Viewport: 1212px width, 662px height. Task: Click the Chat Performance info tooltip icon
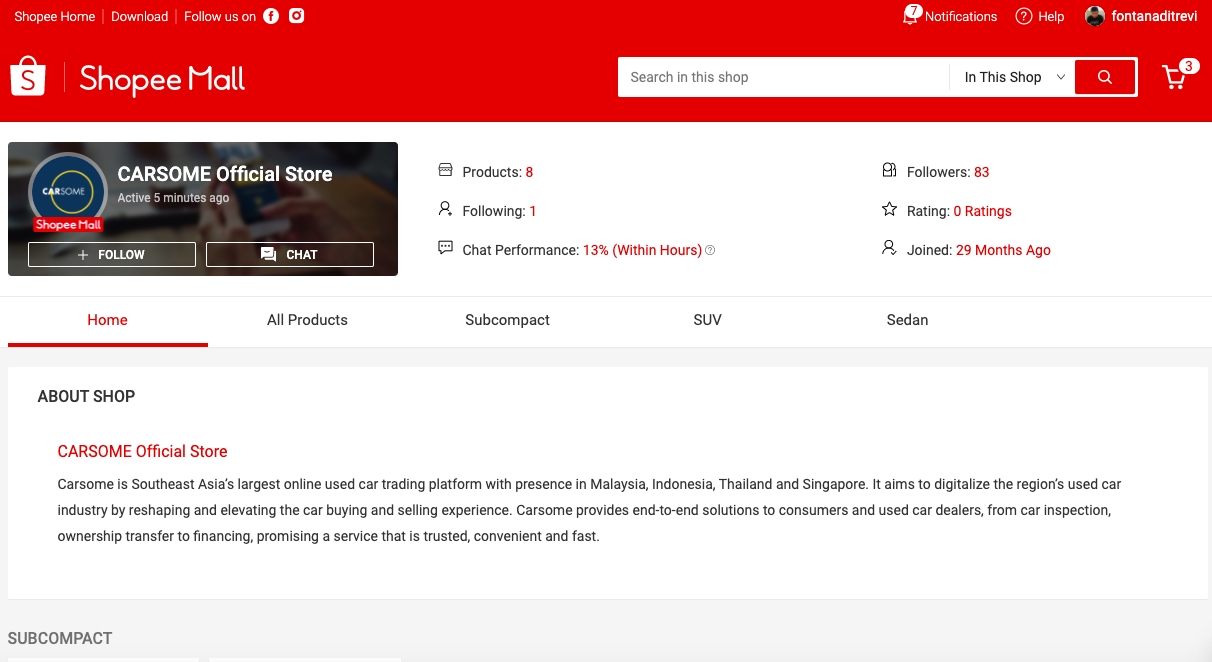point(710,250)
